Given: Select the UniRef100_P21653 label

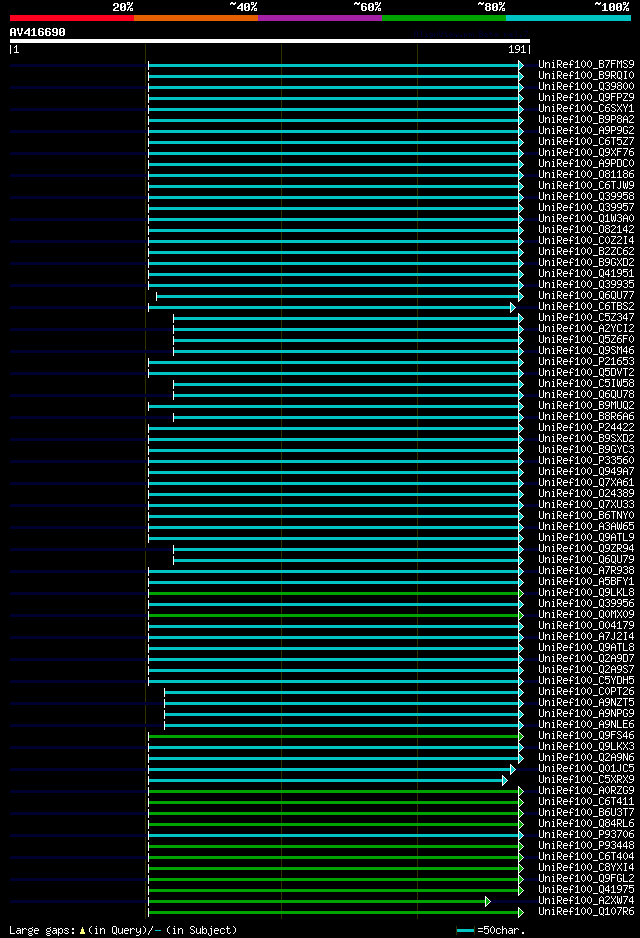Looking at the screenshot, I should pyautogui.click(x=586, y=361).
